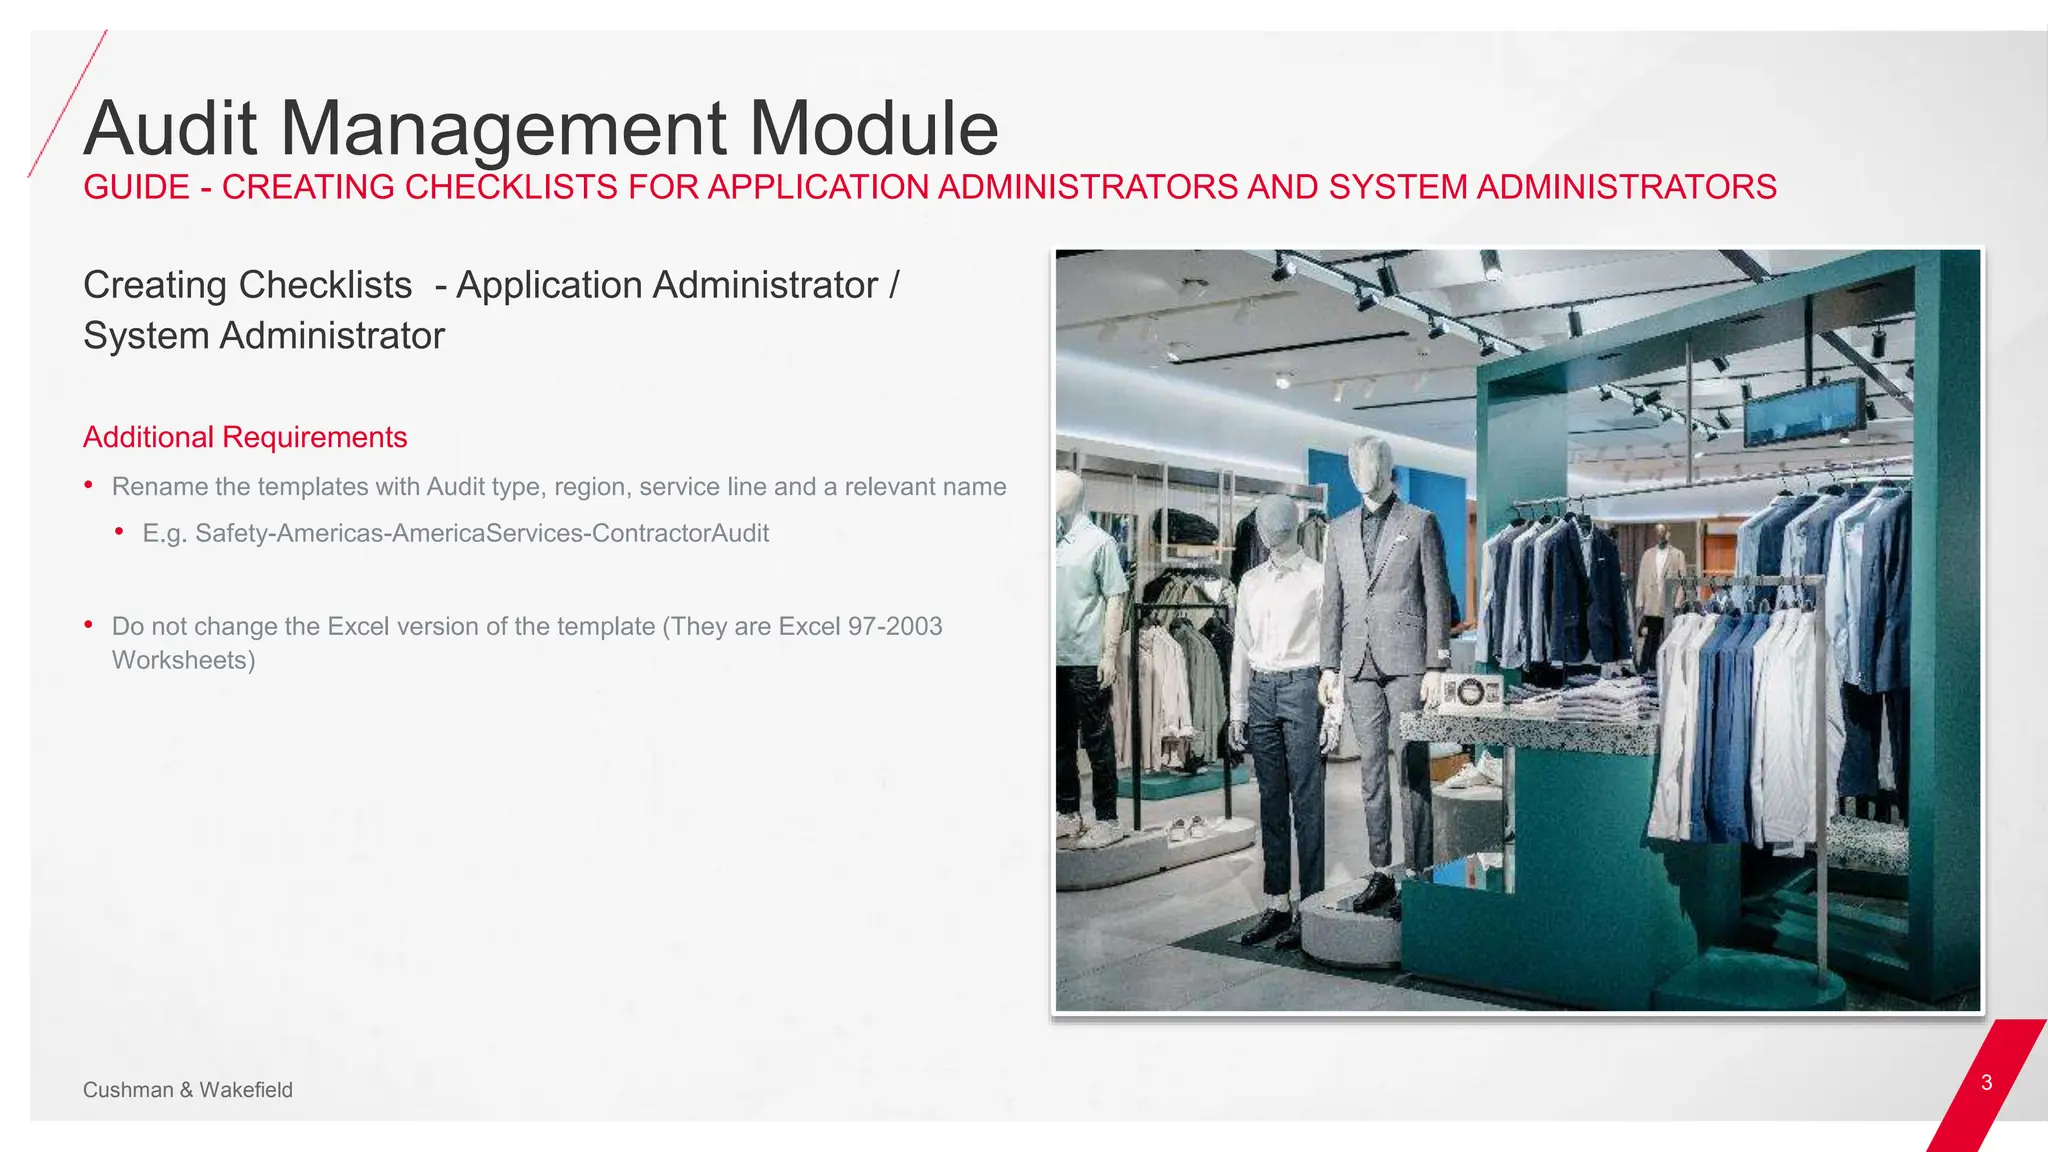2048x1152 pixels.
Task: Click the red diagonal line beside the title
Action: click(68, 103)
